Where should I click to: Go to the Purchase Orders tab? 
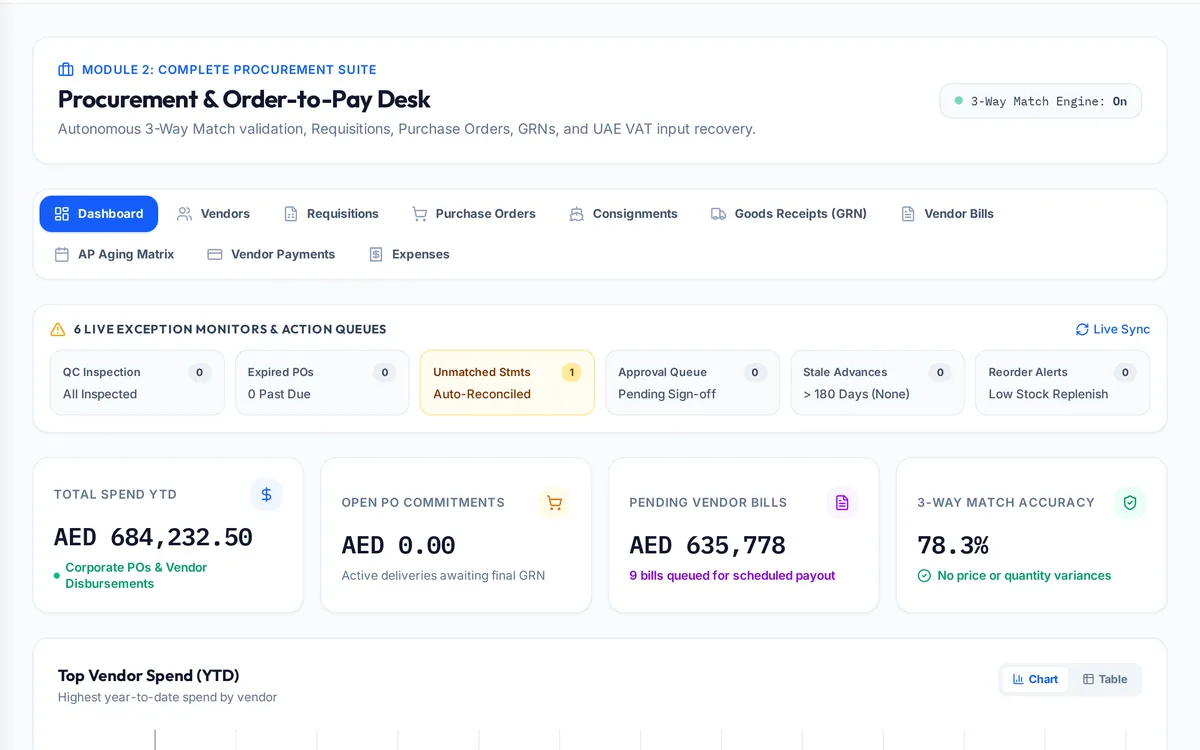pos(474,214)
